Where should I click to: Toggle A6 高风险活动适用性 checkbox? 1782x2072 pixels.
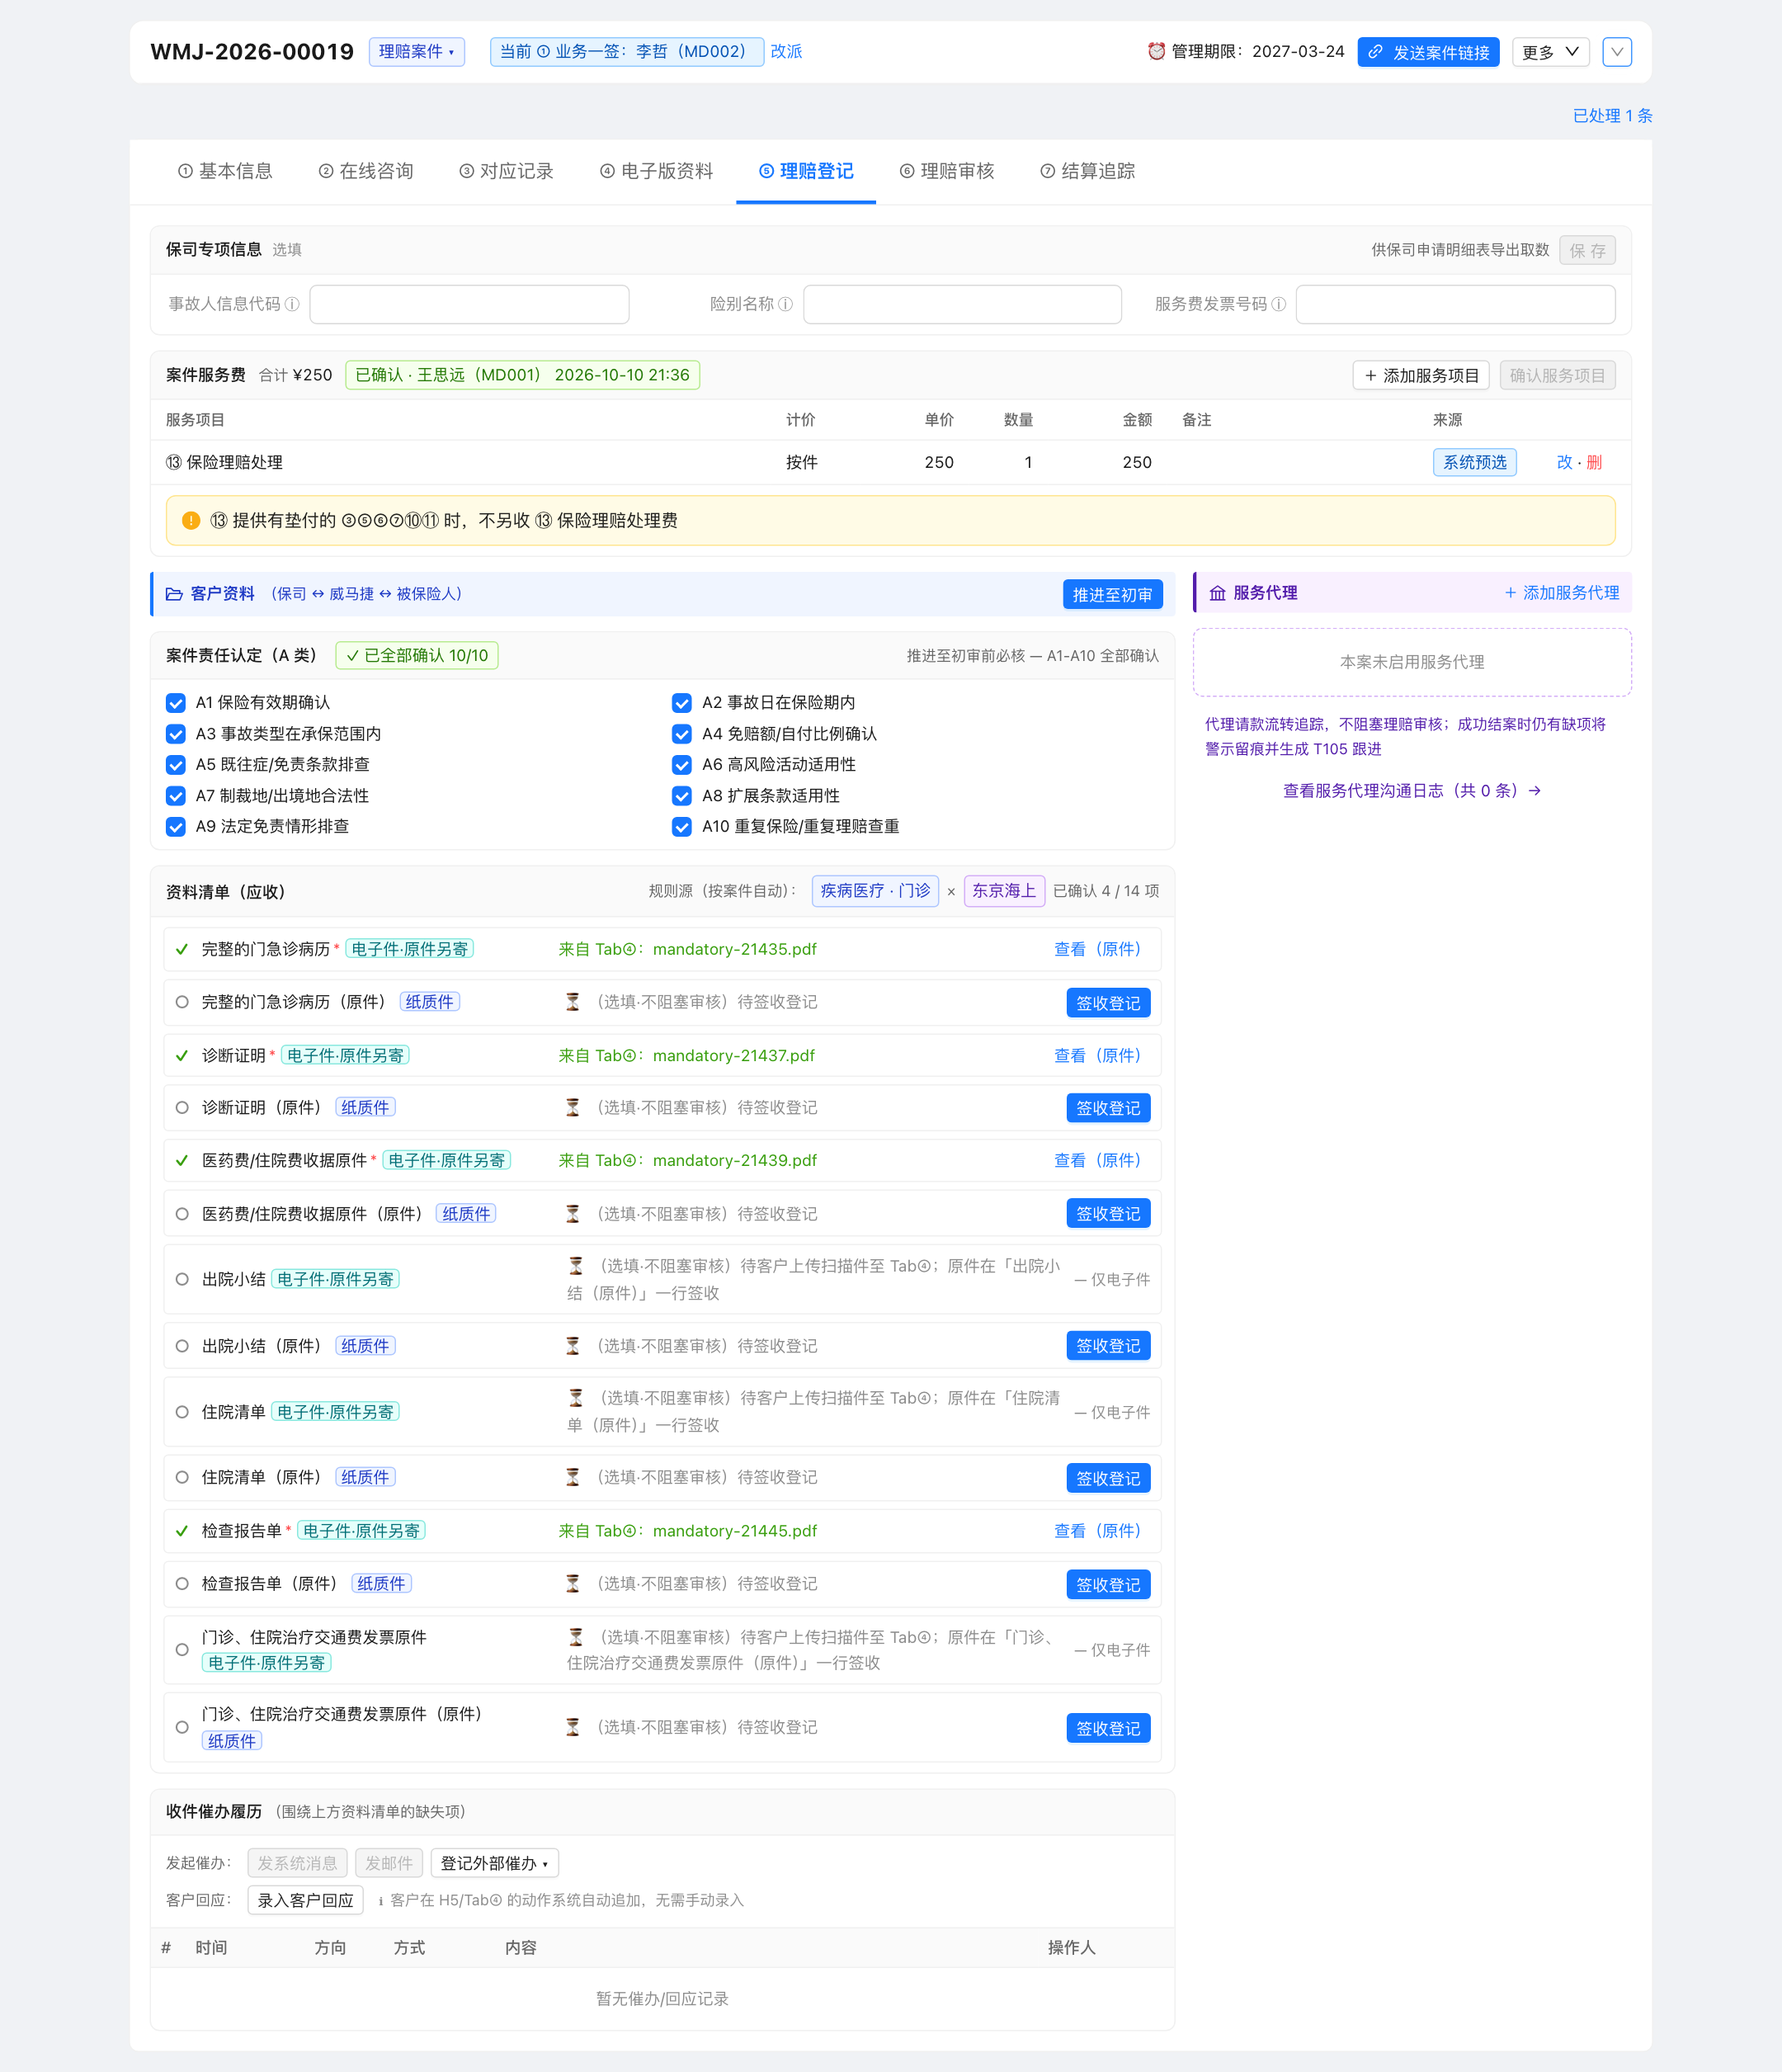682,765
